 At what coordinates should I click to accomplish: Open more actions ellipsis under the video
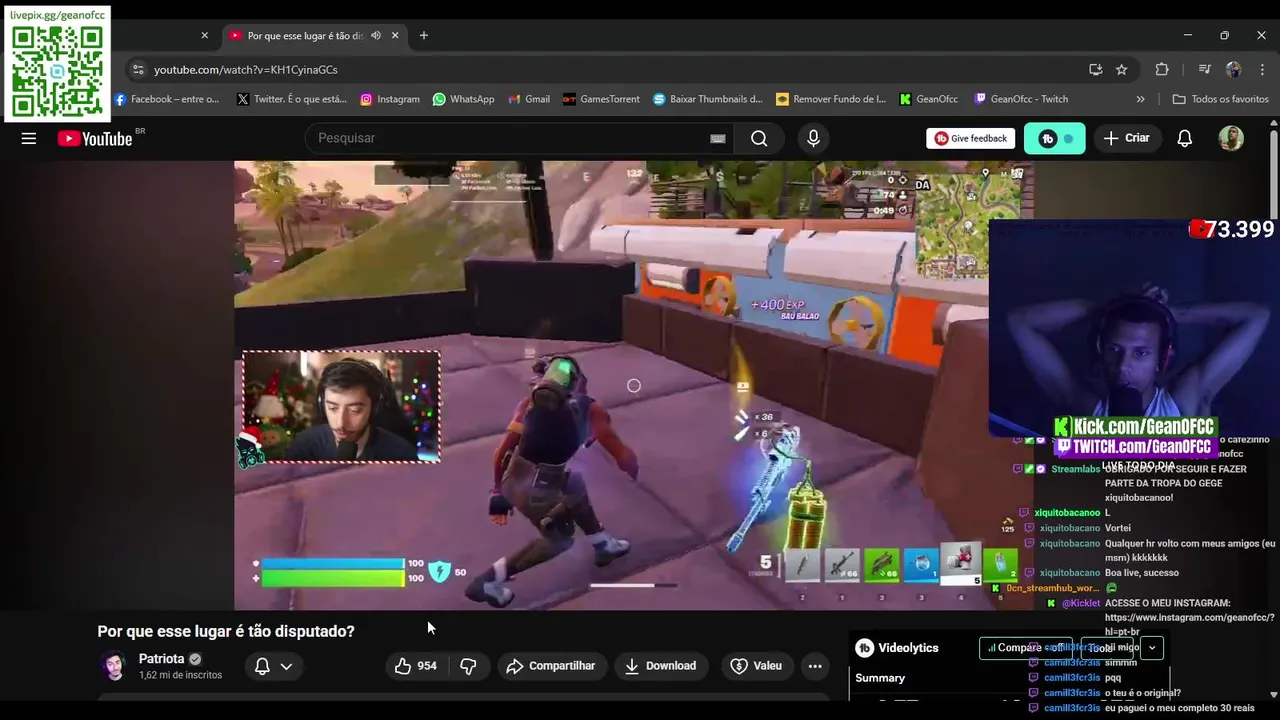815,666
